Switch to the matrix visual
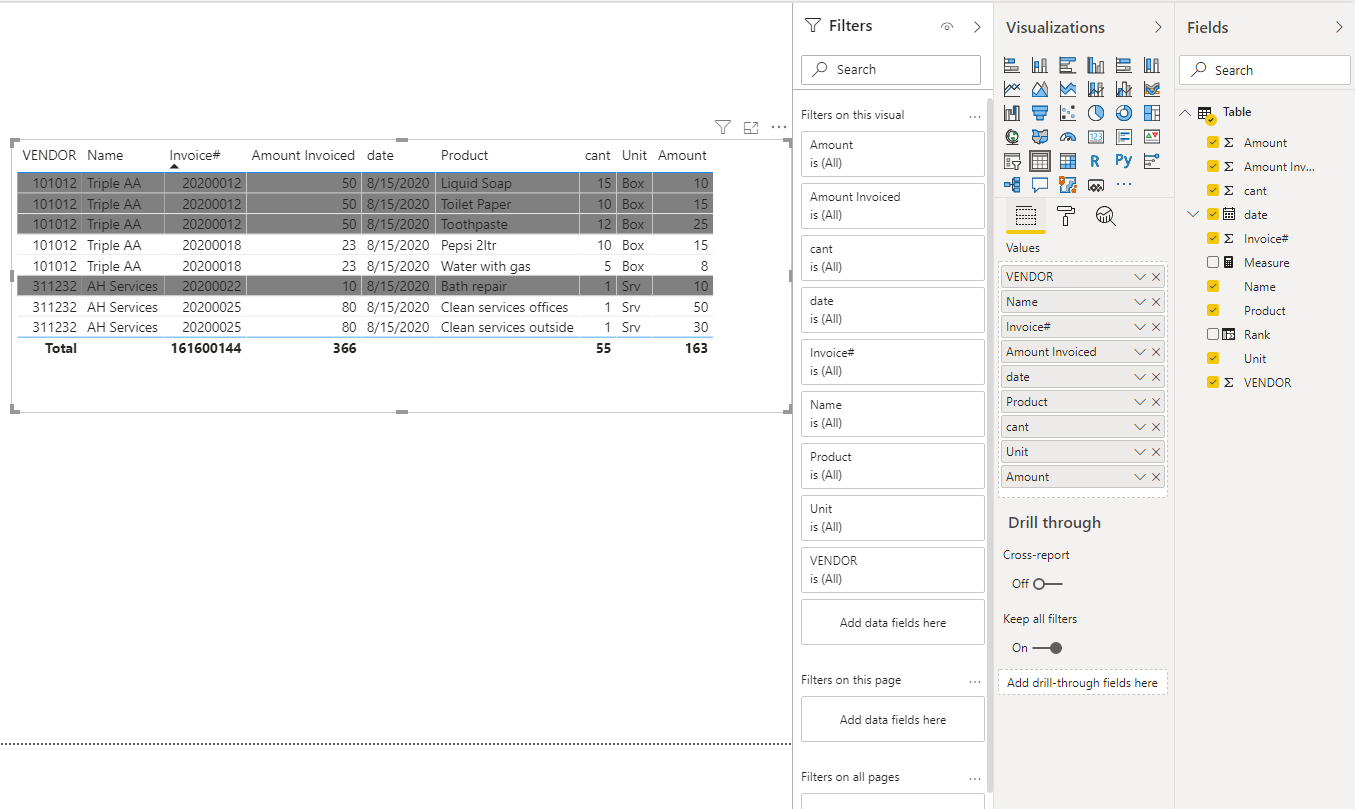The width and height of the screenshot is (1355, 809). [x=1068, y=161]
